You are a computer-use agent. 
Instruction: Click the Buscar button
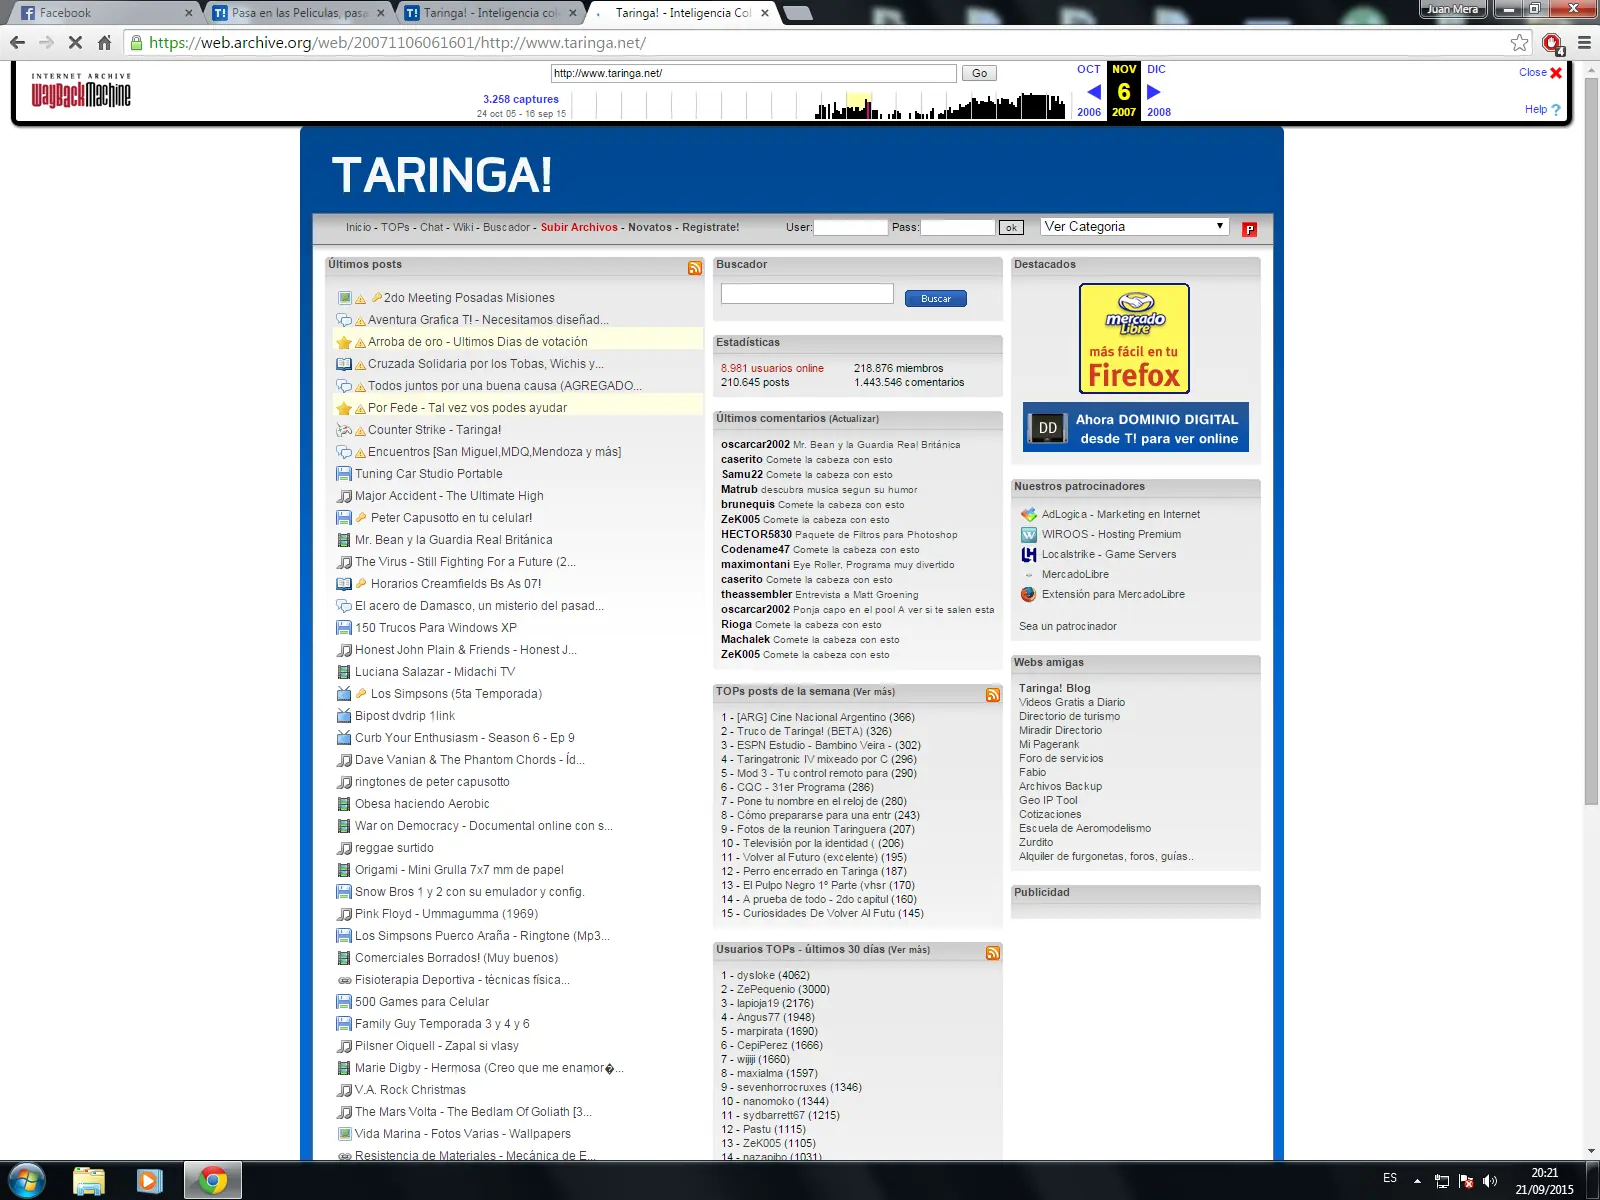[936, 298]
